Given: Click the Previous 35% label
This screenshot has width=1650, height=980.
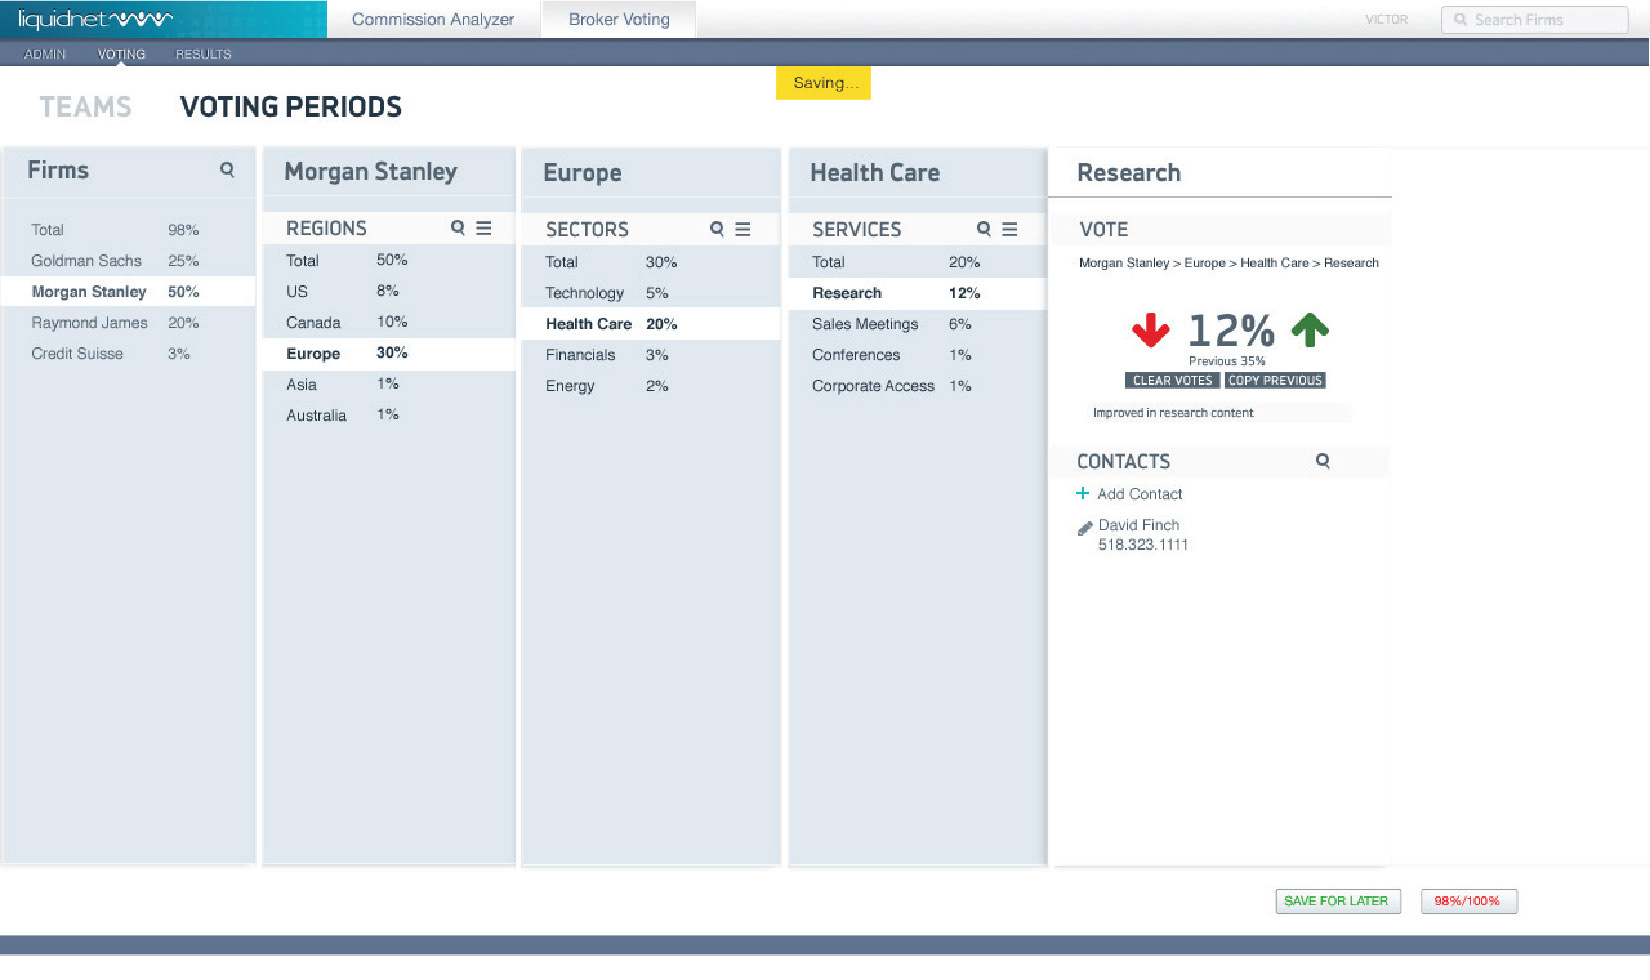Looking at the screenshot, I should (x=1227, y=361).
